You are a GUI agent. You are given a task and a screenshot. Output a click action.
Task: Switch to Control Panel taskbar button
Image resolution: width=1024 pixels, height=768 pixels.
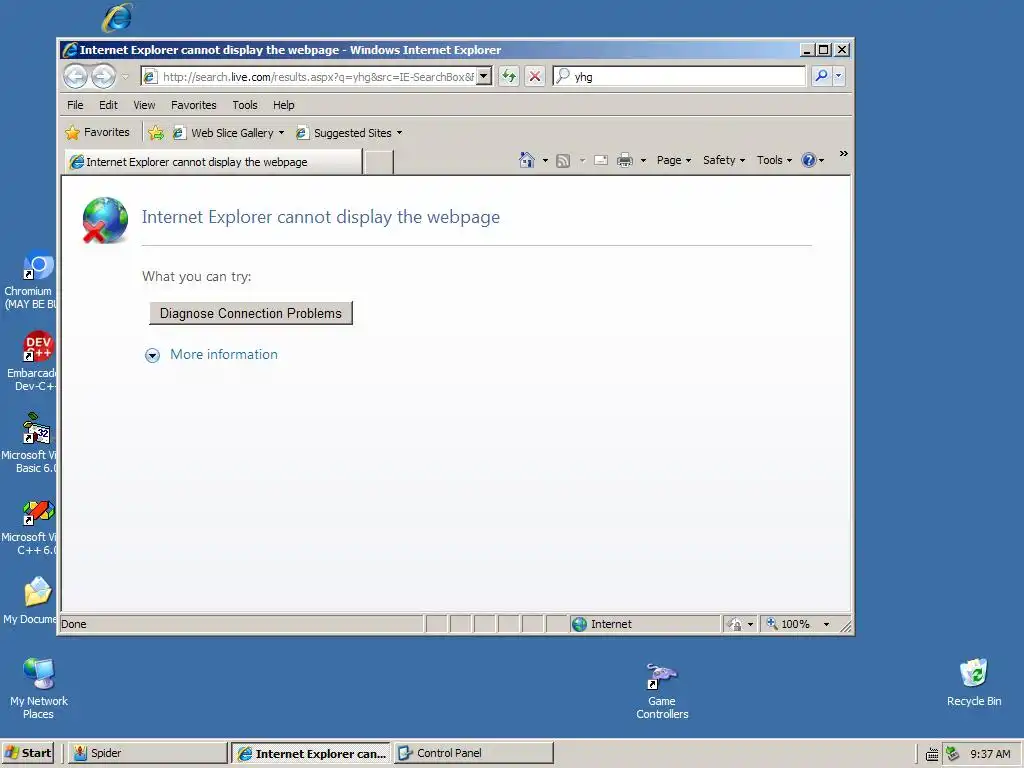(x=474, y=753)
